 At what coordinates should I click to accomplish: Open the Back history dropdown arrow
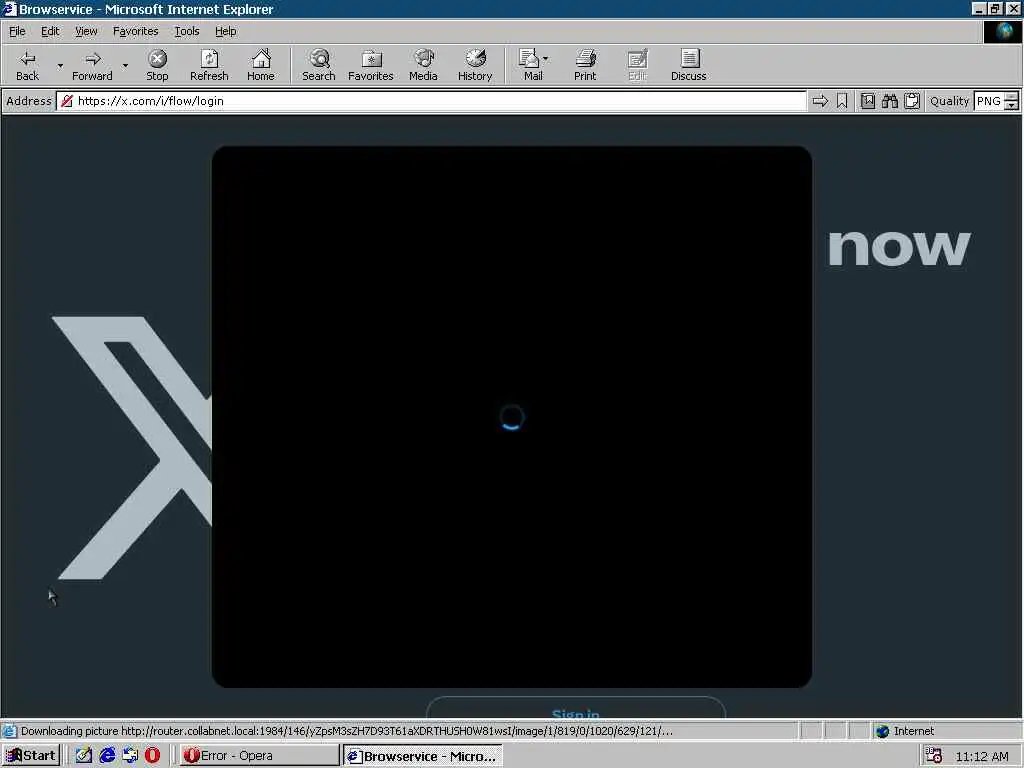[x=60, y=65]
